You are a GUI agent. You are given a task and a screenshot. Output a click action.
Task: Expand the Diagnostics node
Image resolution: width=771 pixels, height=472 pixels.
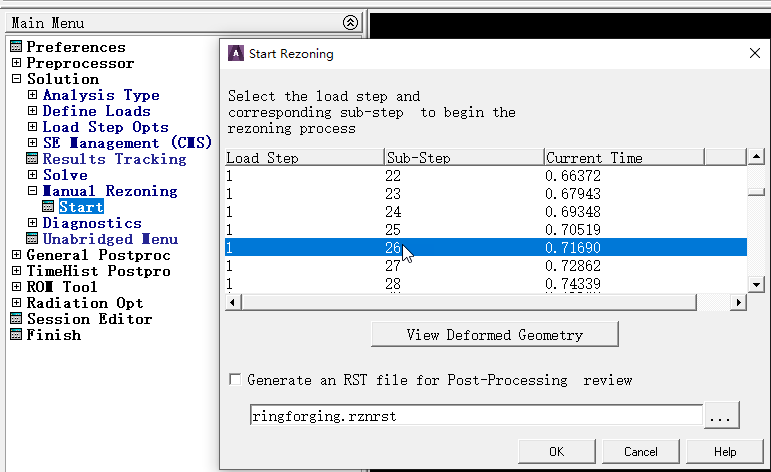point(32,223)
